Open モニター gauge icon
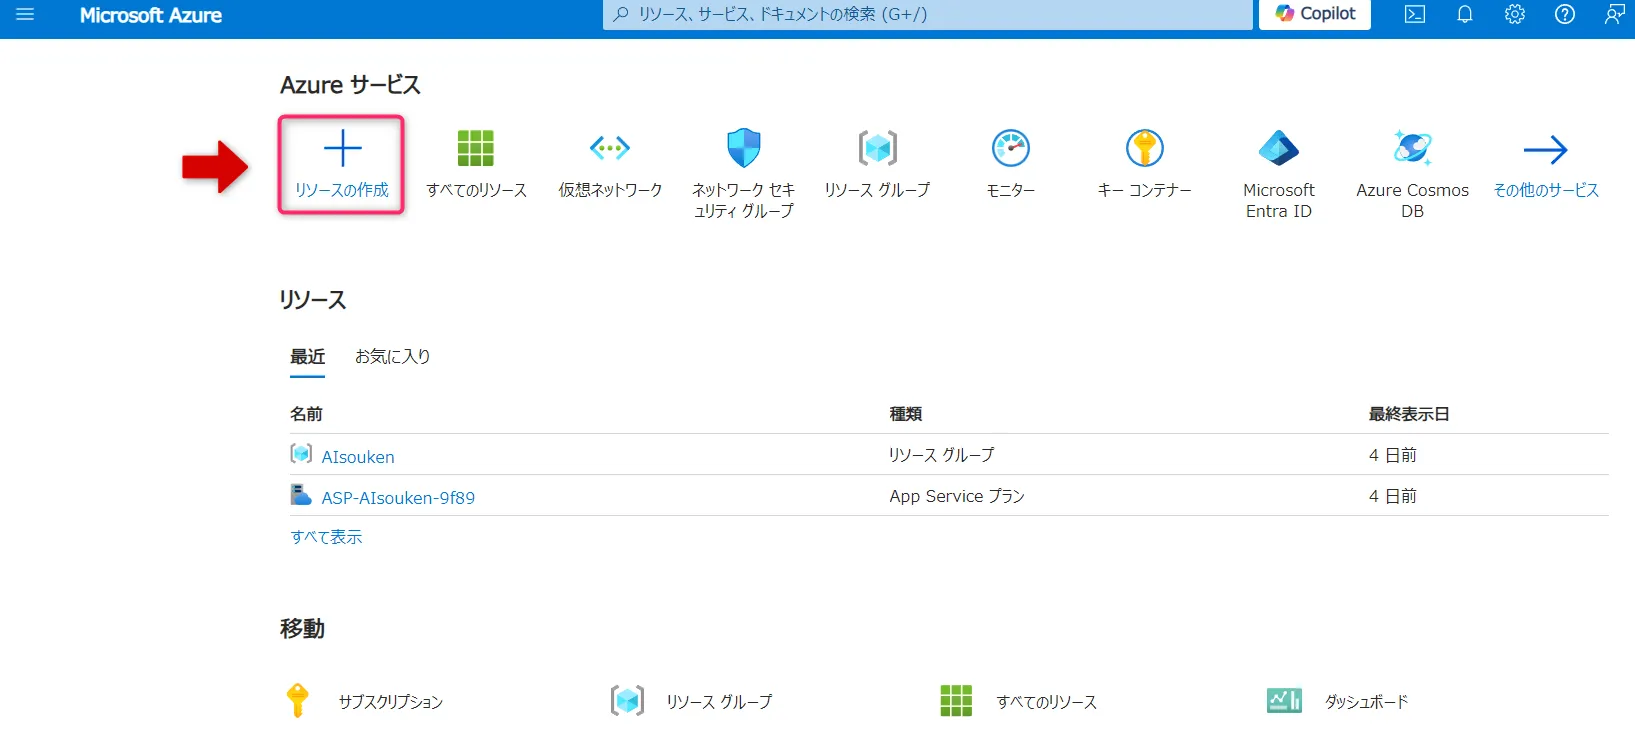Viewport: 1635px width, 743px height. tap(1011, 148)
